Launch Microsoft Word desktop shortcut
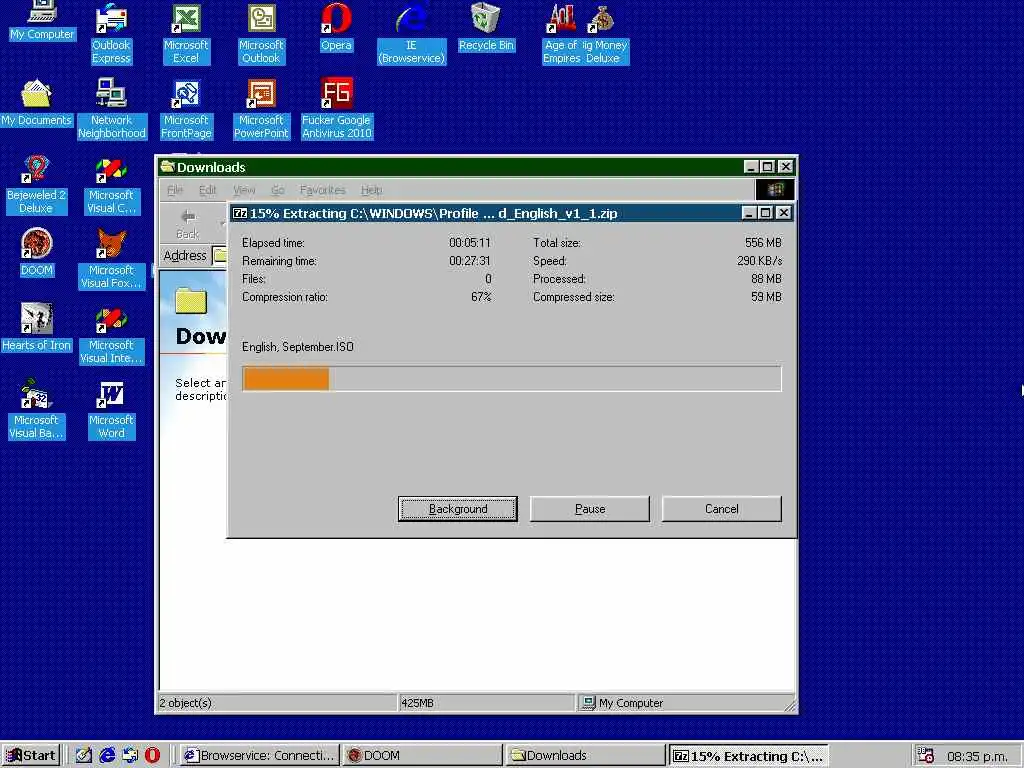Image resolution: width=1024 pixels, height=768 pixels. [x=111, y=409]
